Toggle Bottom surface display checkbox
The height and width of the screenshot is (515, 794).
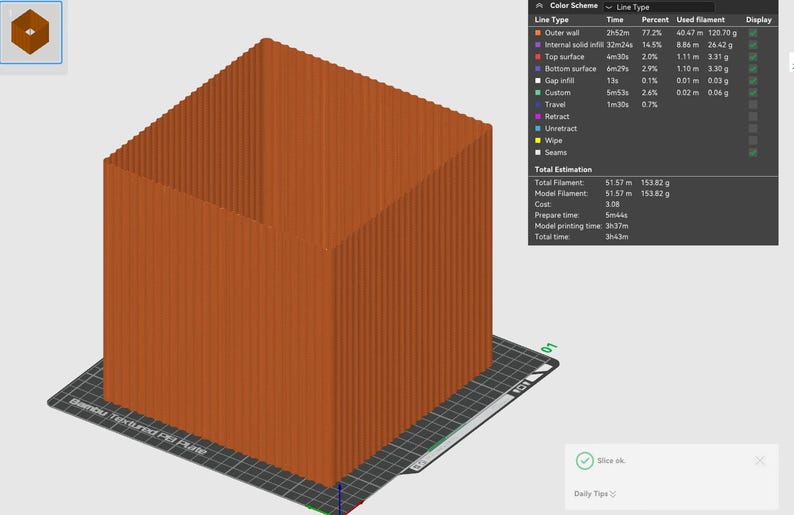(x=753, y=69)
